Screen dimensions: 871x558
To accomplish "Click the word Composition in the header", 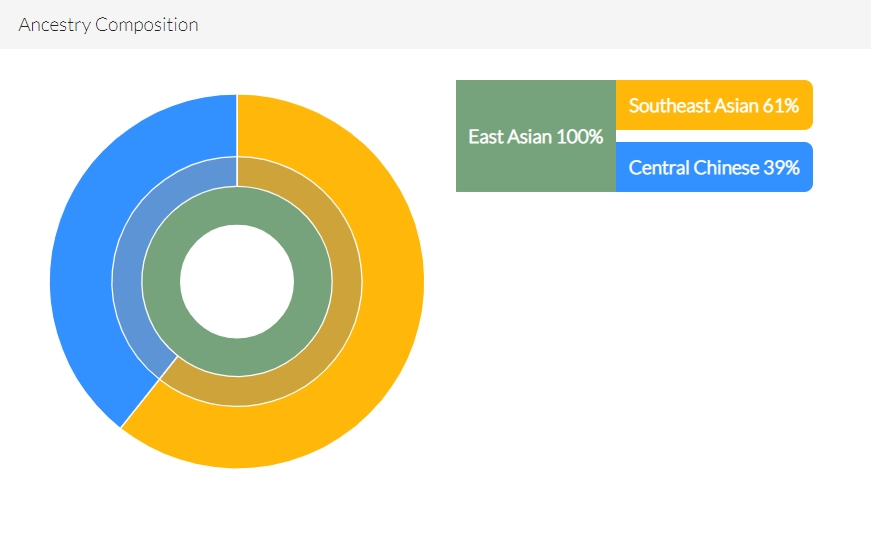I will pyautogui.click(x=147, y=25).
